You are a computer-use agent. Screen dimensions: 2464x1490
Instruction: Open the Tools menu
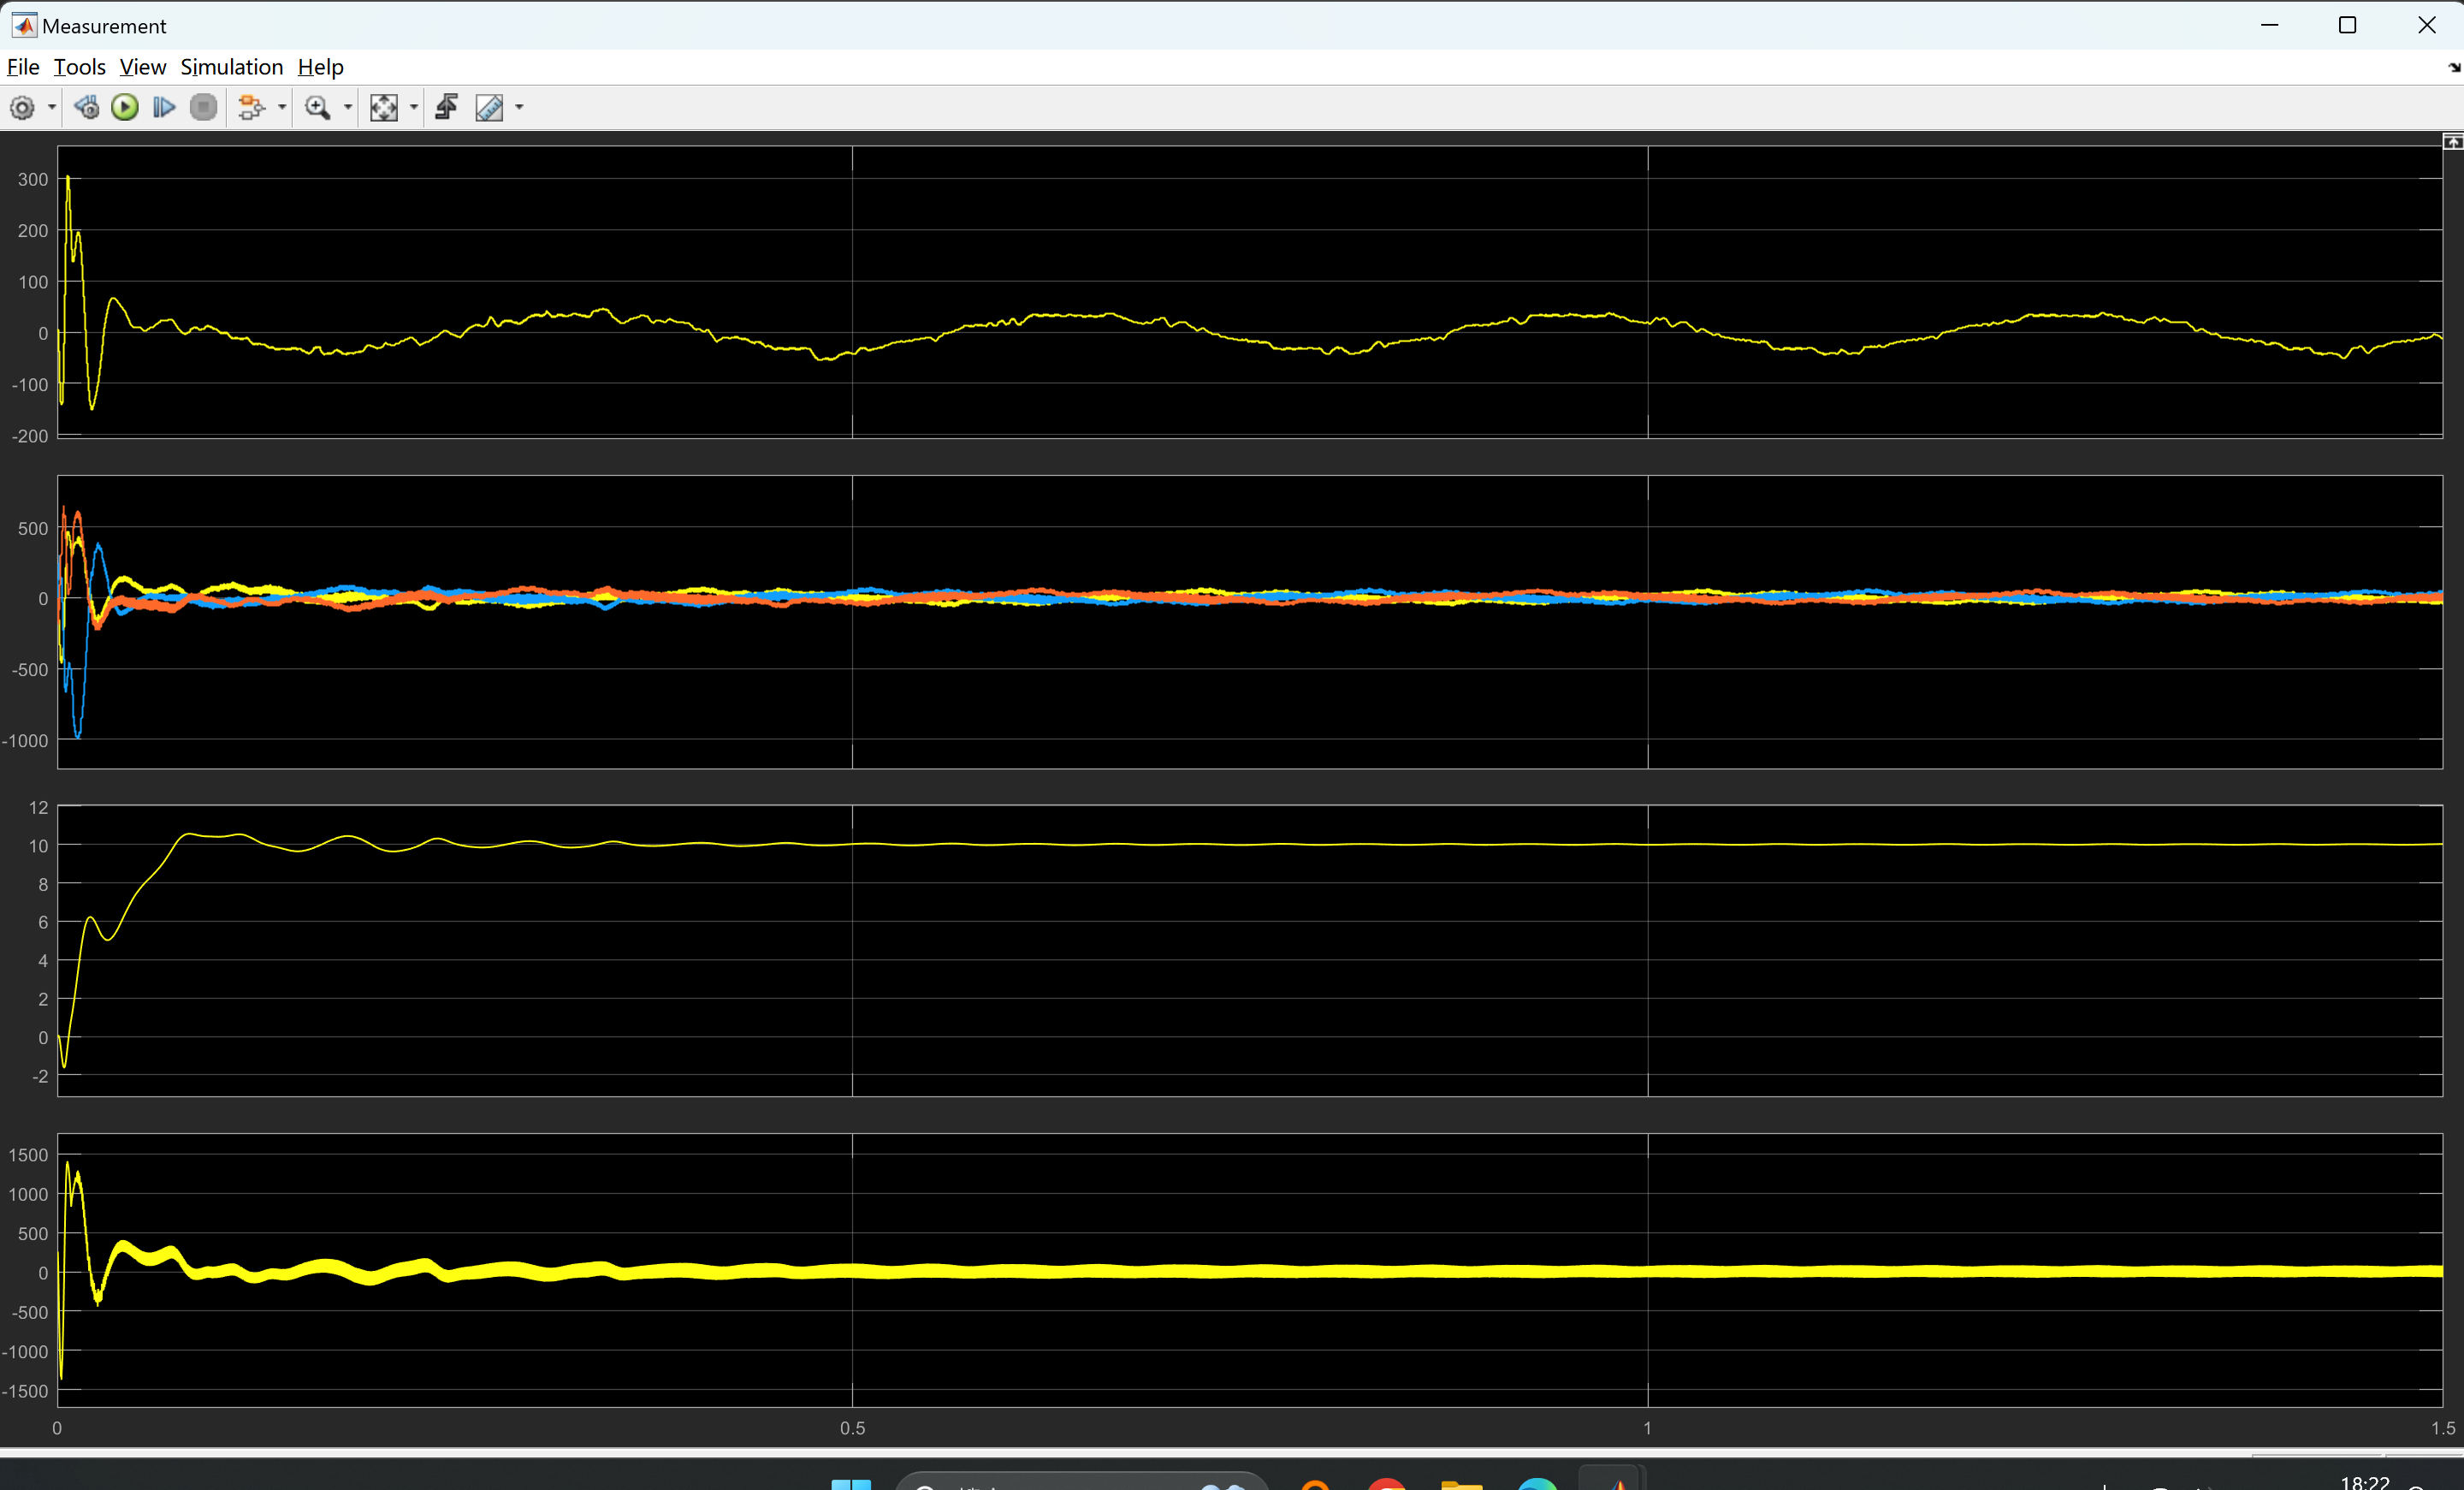pos(80,66)
